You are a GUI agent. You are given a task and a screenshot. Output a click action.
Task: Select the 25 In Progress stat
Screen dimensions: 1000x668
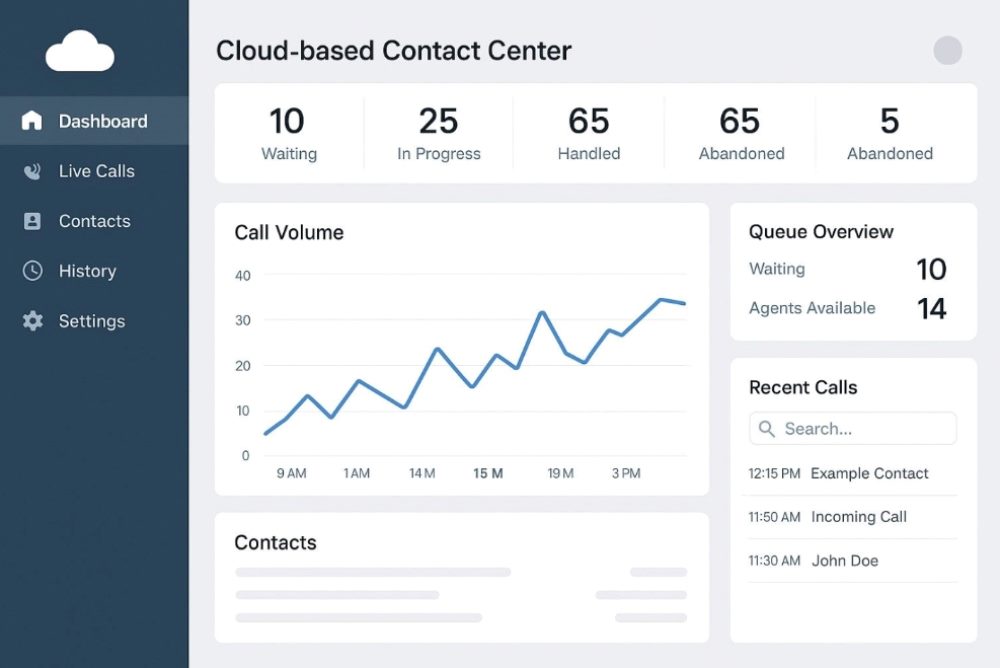click(438, 134)
